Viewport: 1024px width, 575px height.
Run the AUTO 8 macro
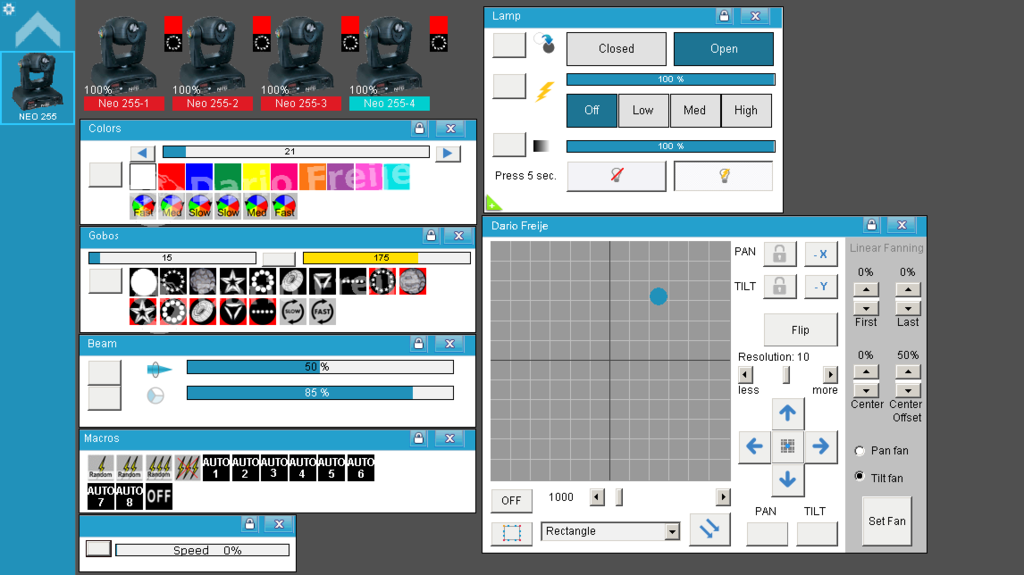(x=129, y=496)
